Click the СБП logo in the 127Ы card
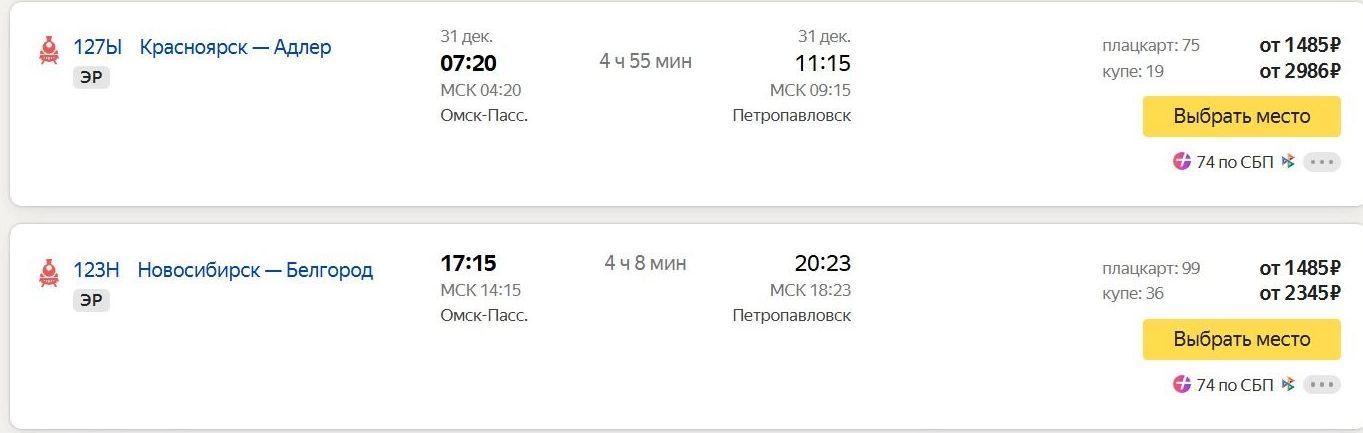The height and width of the screenshot is (433, 1363). (x=1288, y=161)
